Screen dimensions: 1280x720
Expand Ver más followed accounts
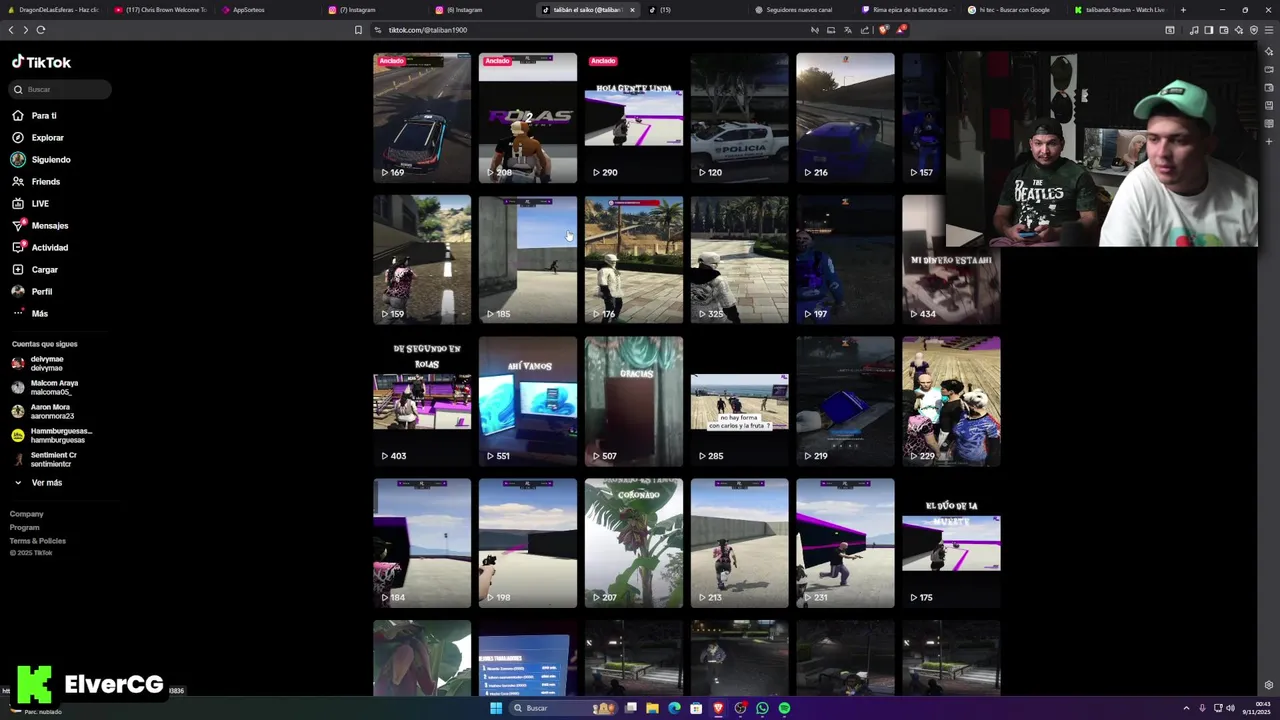click(x=38, y=483)
